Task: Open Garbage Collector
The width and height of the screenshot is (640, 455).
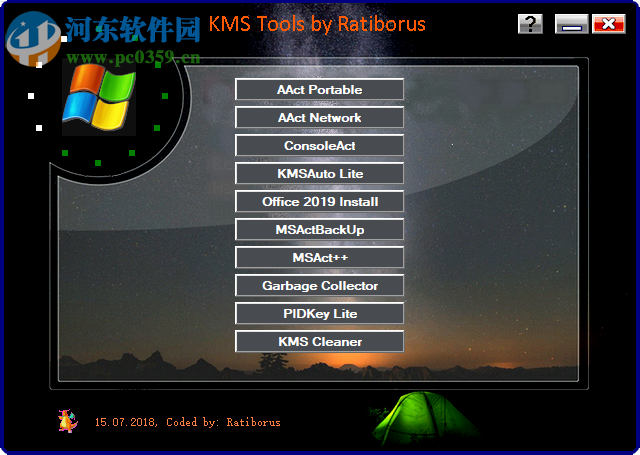Action: [319, 285]
